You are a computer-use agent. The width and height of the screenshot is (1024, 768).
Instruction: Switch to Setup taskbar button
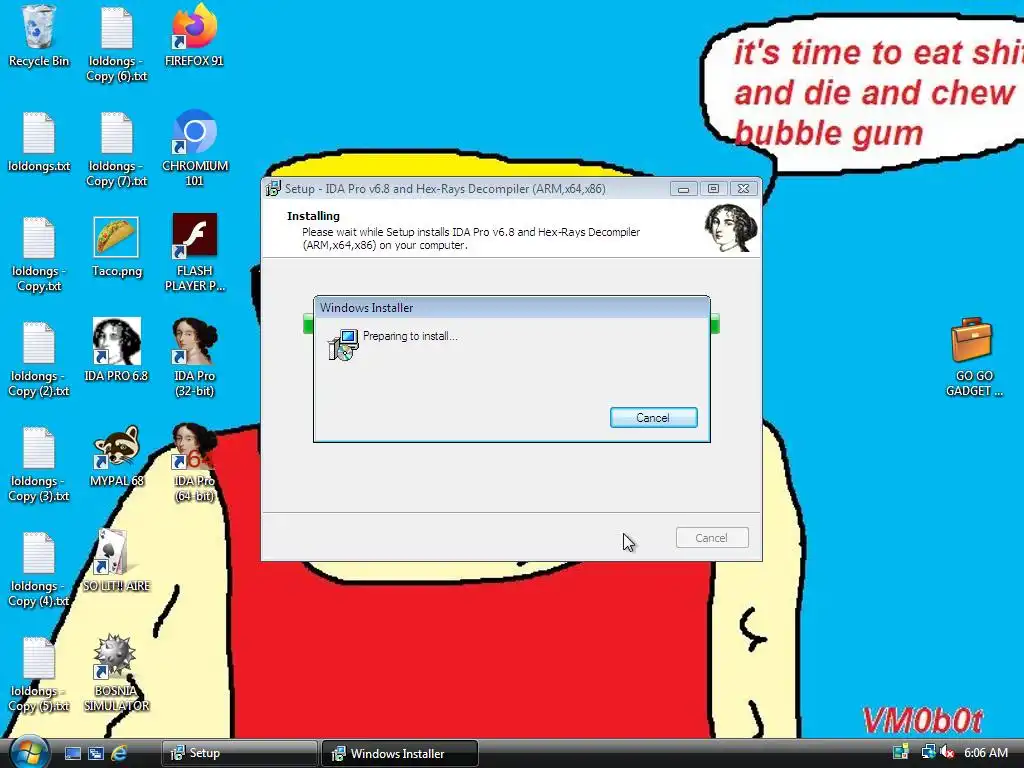[x=239, y=753]
